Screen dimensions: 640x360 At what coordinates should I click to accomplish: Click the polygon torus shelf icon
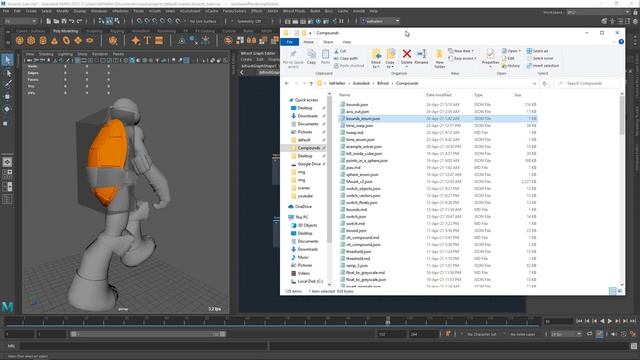(x=66, y=40)
